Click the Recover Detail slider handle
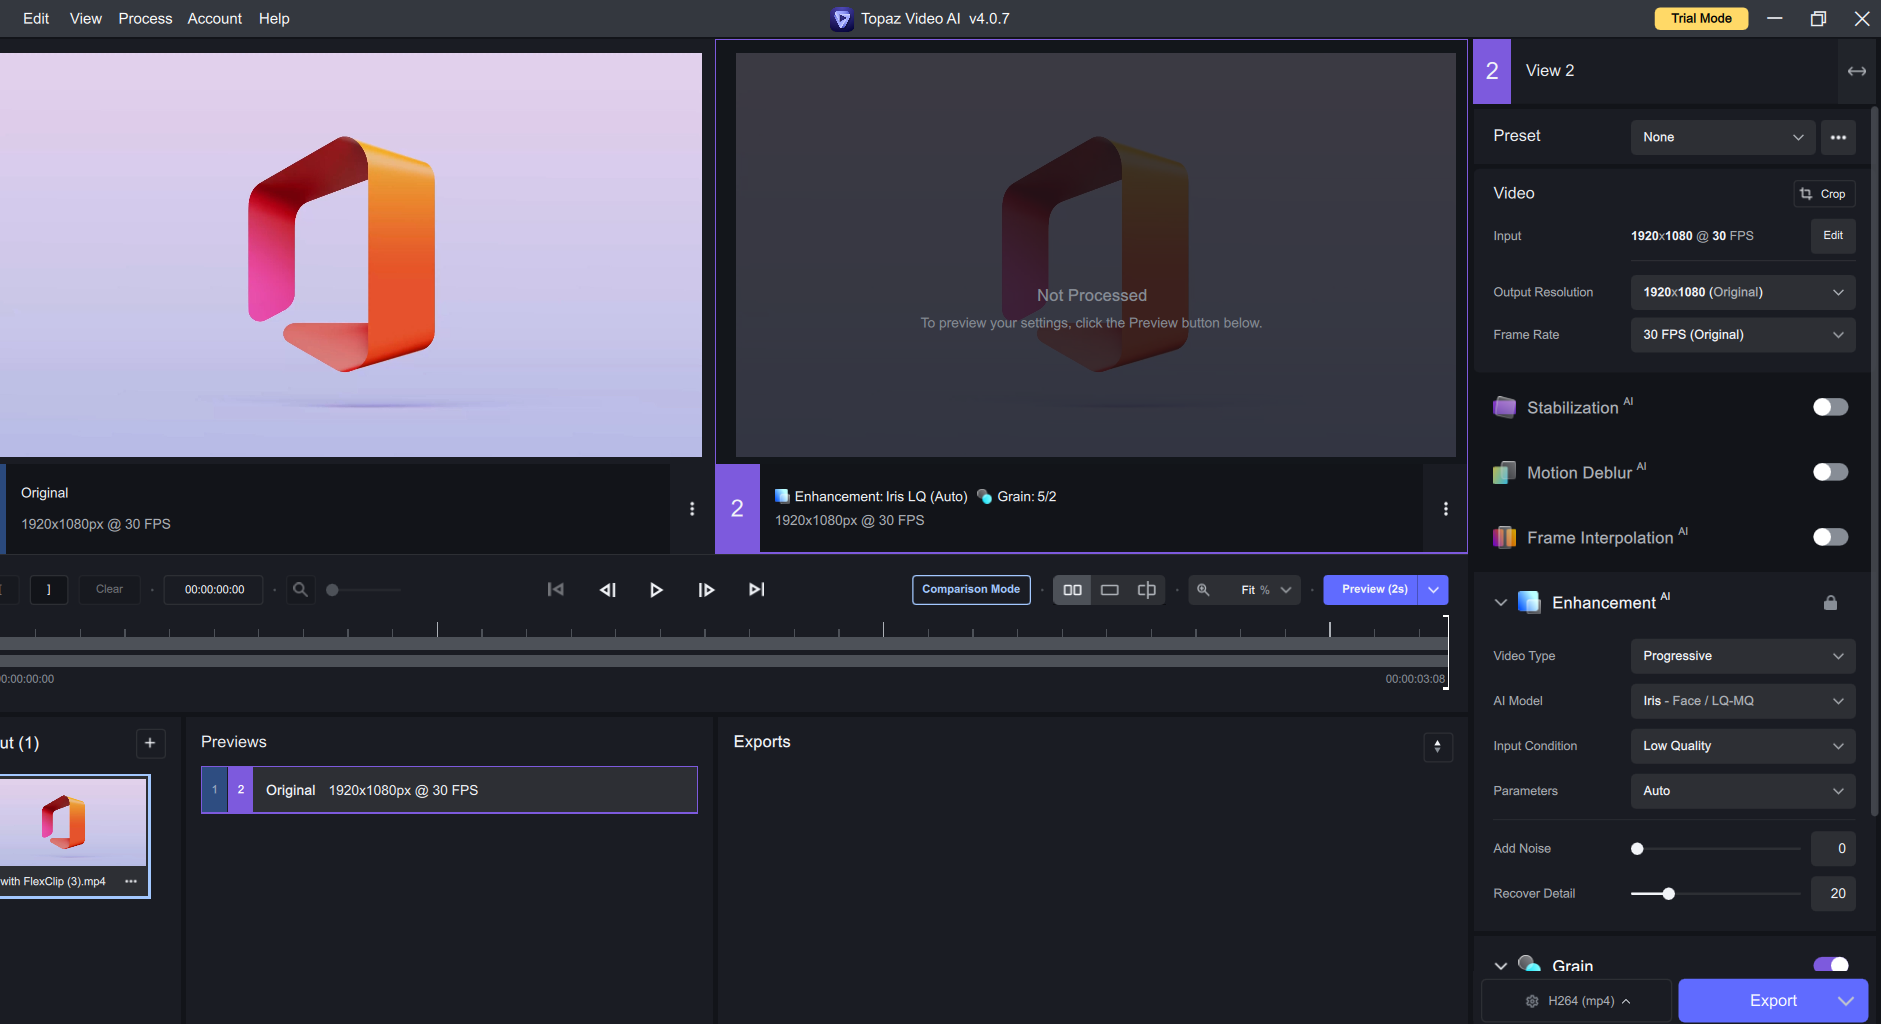The image size is (1881, 1024). coord(1668,894)
